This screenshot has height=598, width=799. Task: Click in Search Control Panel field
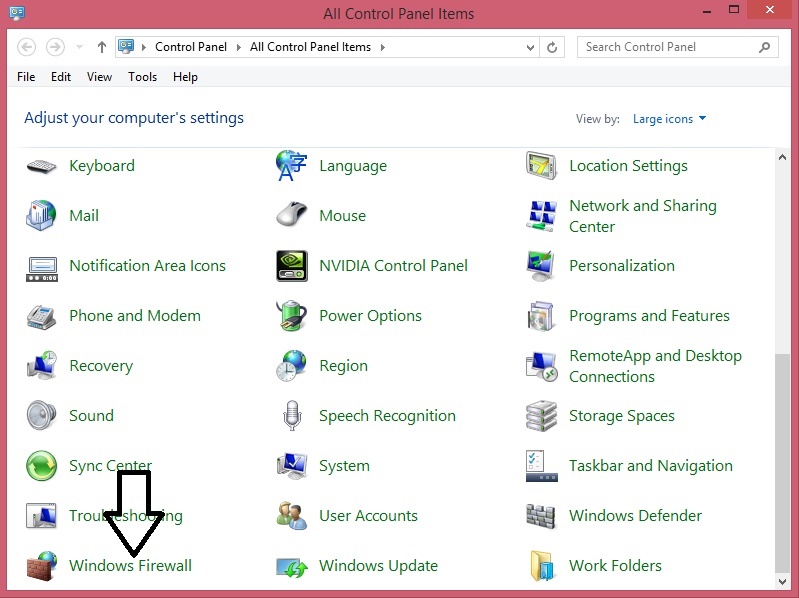pyautogui.click(x=677, y=47)
